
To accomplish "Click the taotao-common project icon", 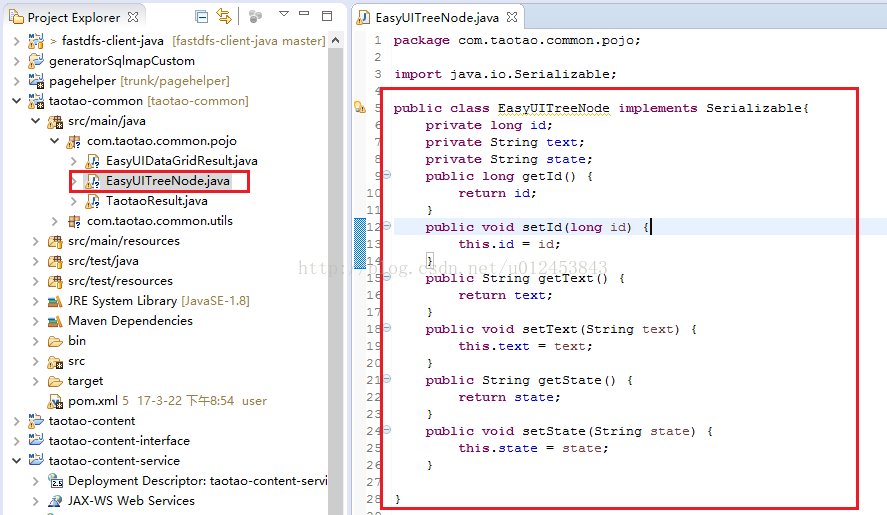I will (36, 101).
